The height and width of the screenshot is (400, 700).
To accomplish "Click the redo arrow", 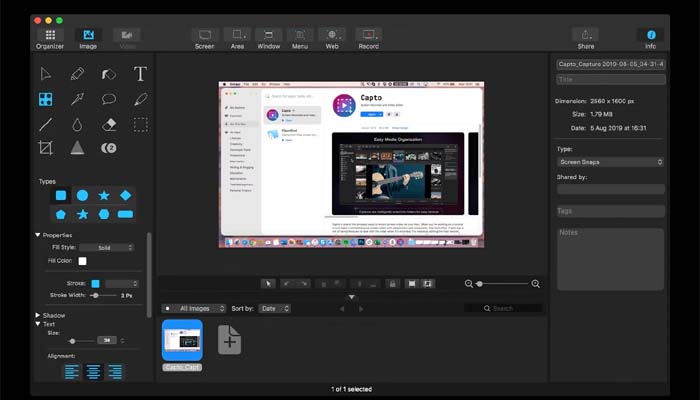I will click(303, 283).
